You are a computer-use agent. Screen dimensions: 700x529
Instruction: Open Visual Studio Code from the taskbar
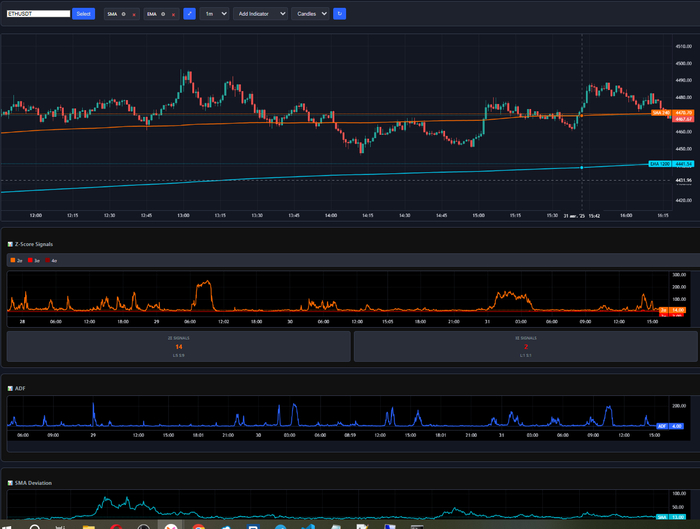click(308, 527)
